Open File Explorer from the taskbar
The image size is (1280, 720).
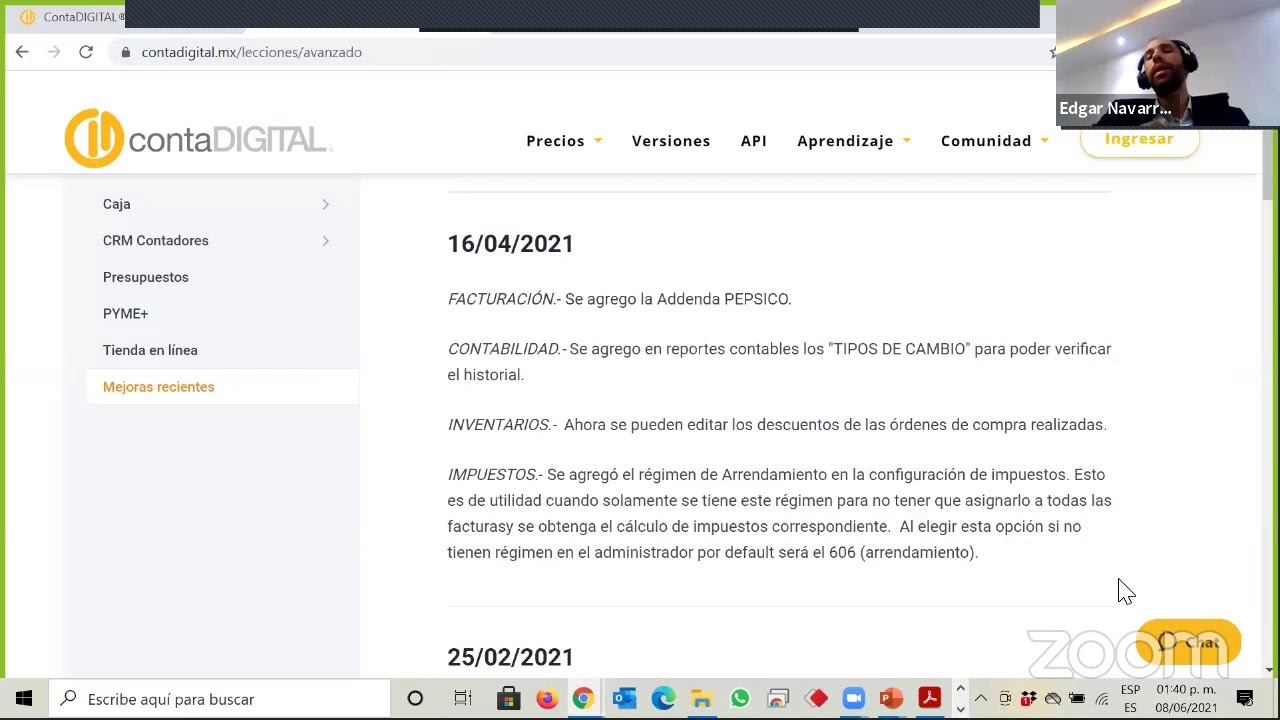[701, 699]
